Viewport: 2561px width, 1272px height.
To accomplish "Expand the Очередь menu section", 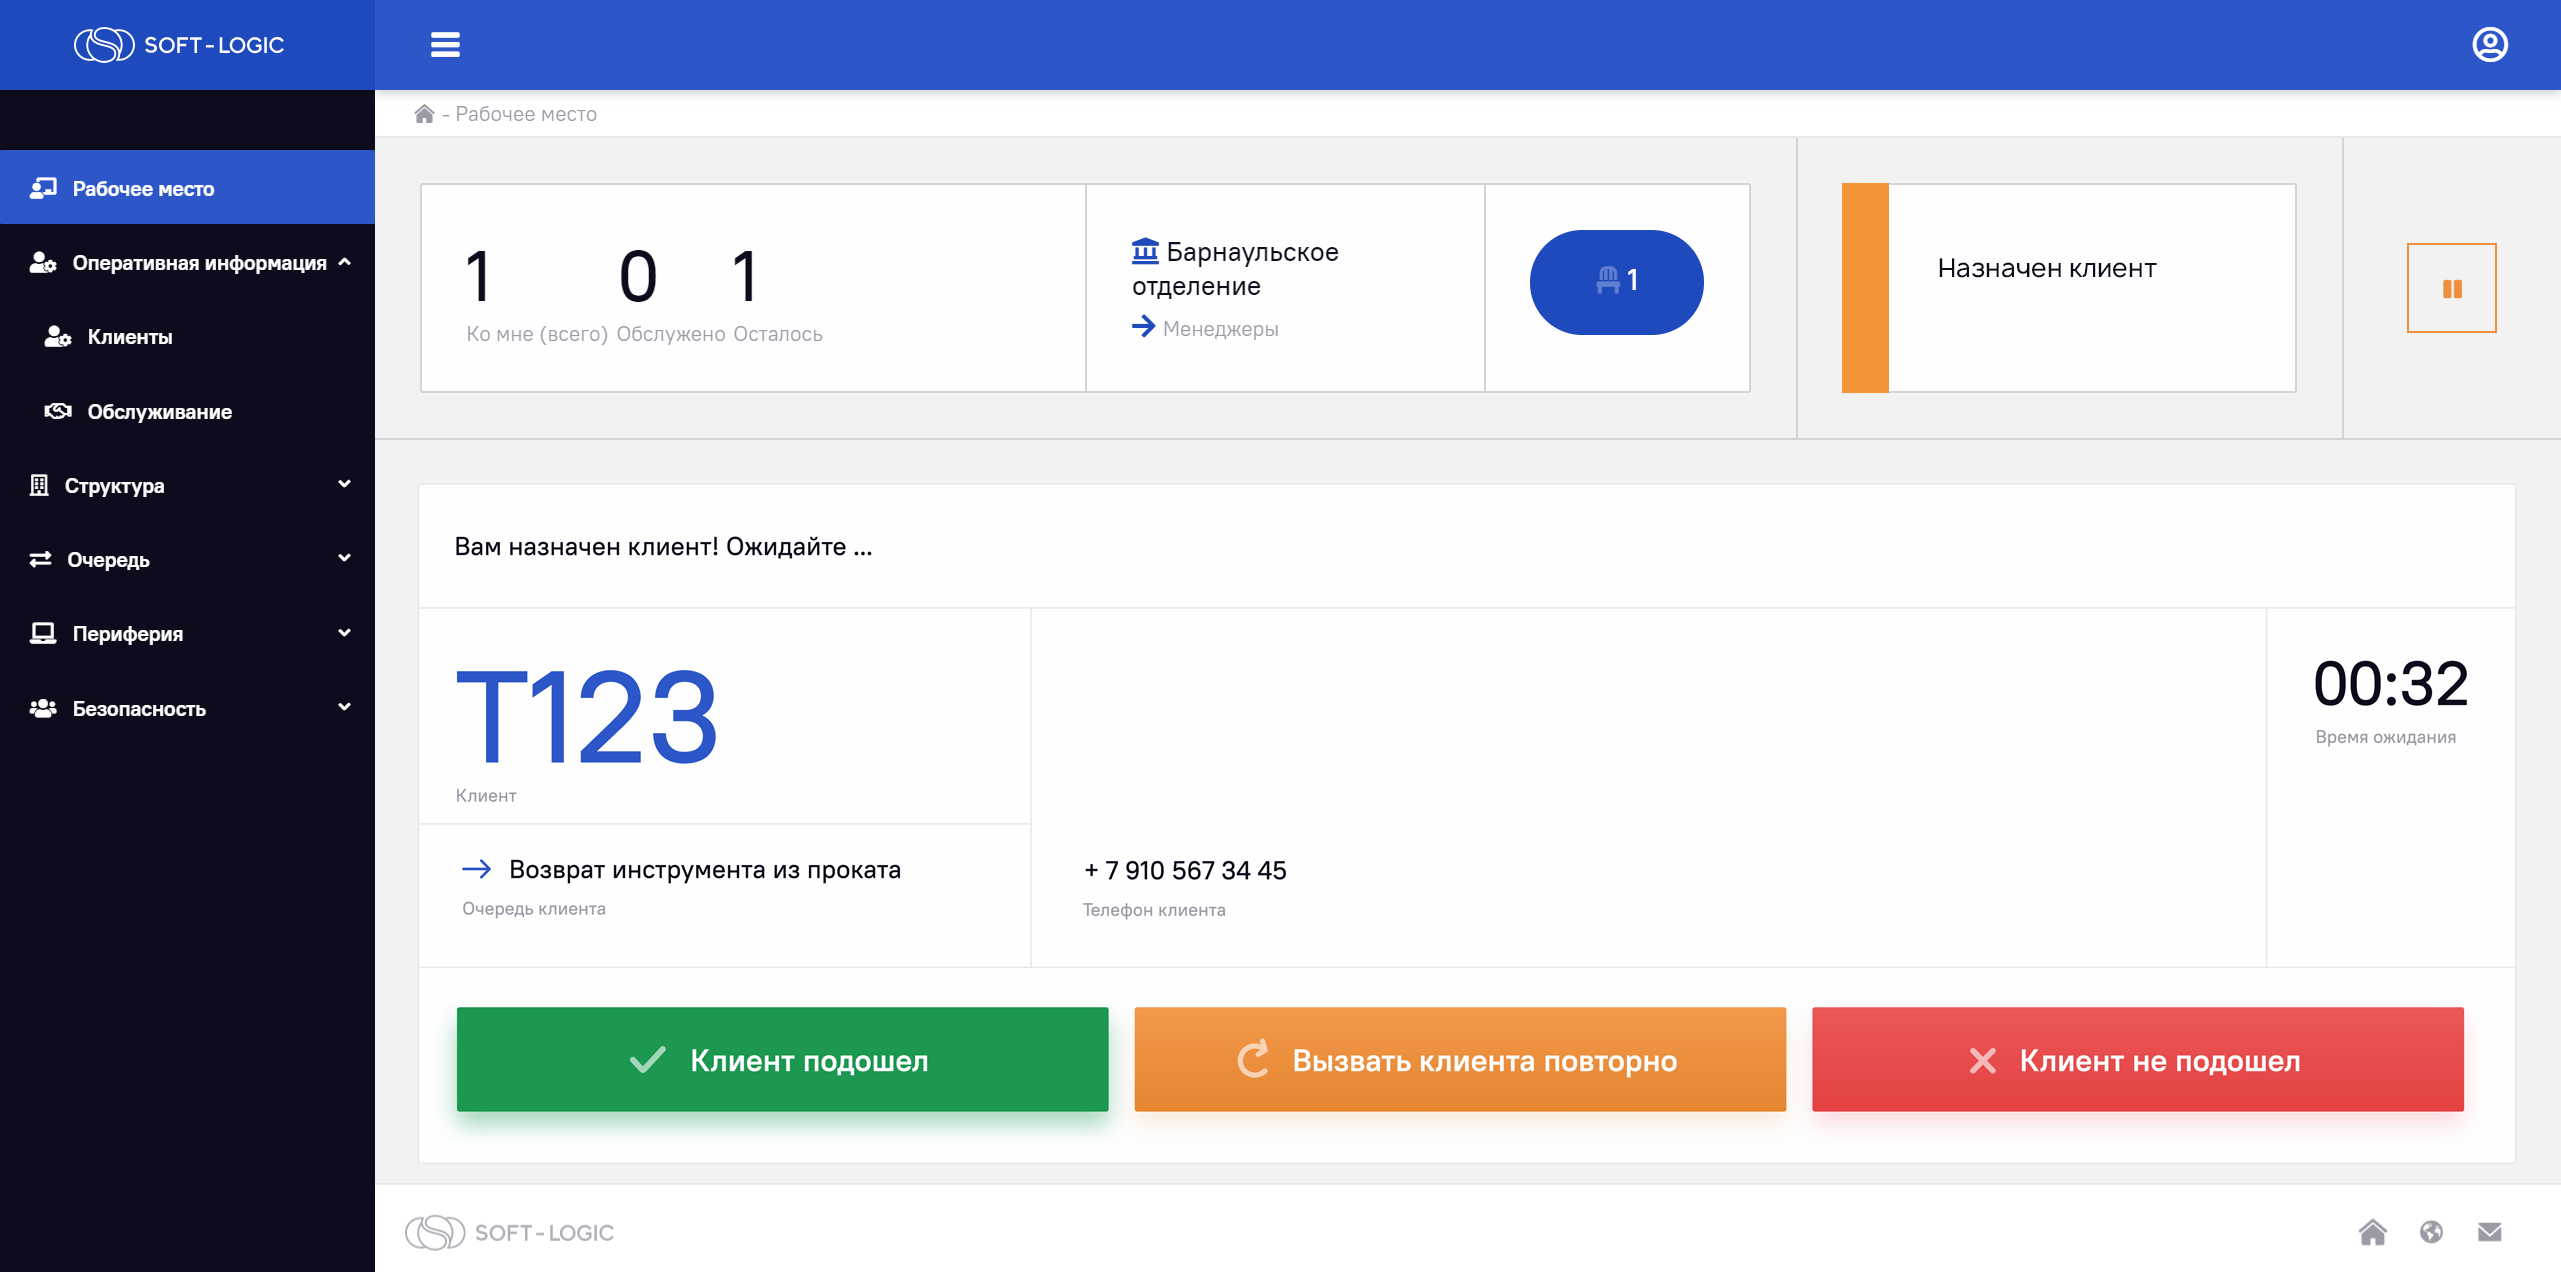I will point(187,560).
